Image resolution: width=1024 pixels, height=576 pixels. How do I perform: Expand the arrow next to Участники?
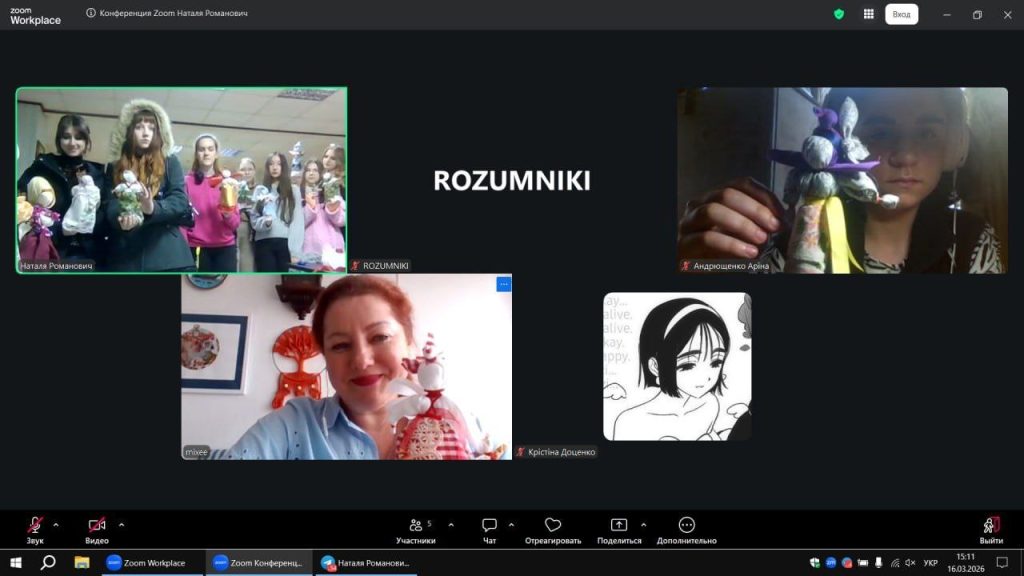coord(451,524)
